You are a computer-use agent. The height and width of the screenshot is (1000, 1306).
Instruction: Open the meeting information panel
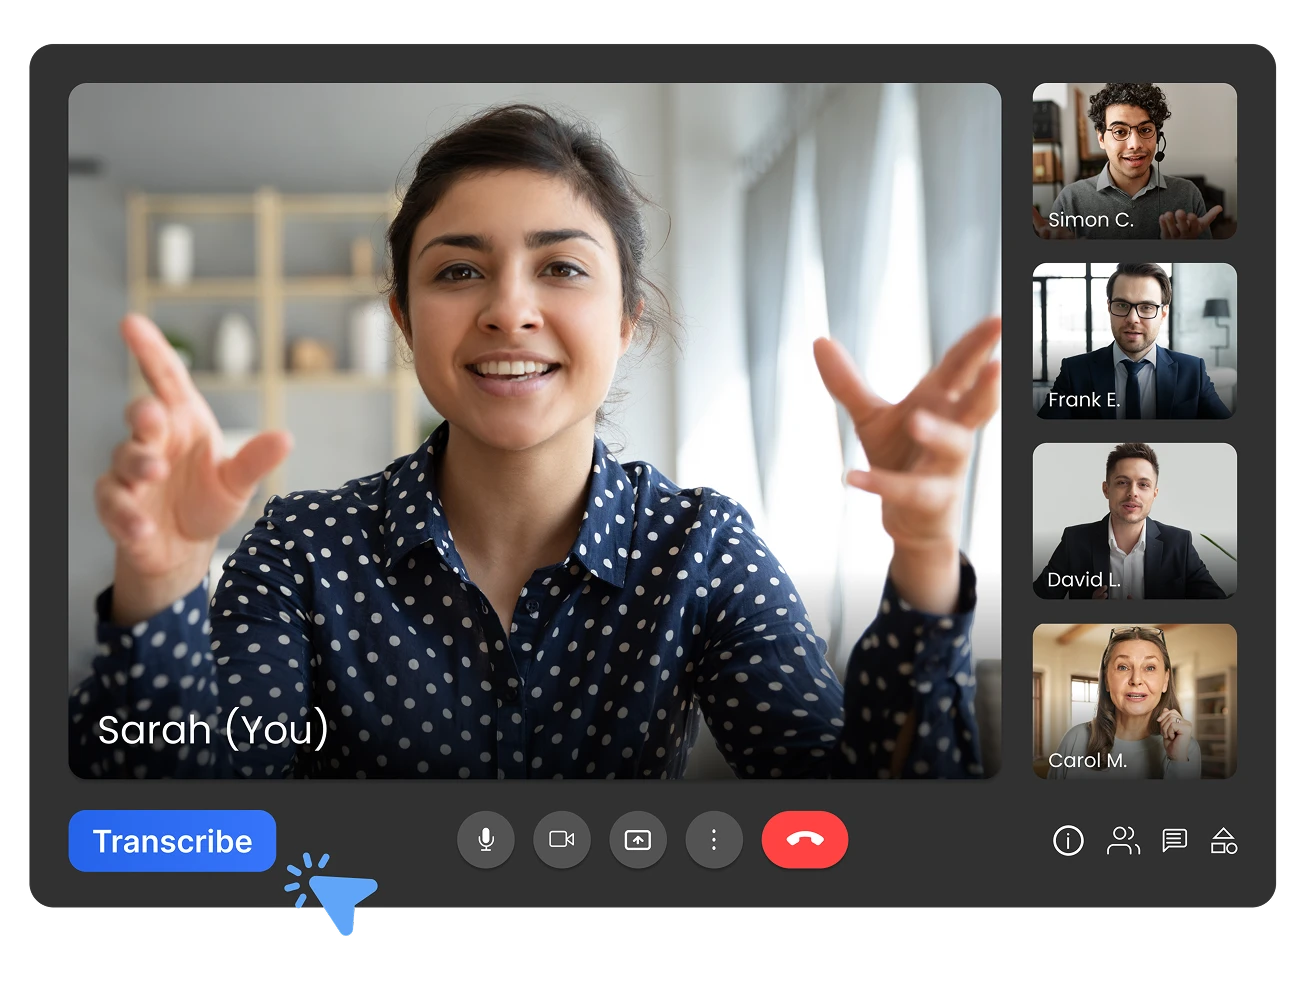pyautogui.click(x=1068, y=842)
